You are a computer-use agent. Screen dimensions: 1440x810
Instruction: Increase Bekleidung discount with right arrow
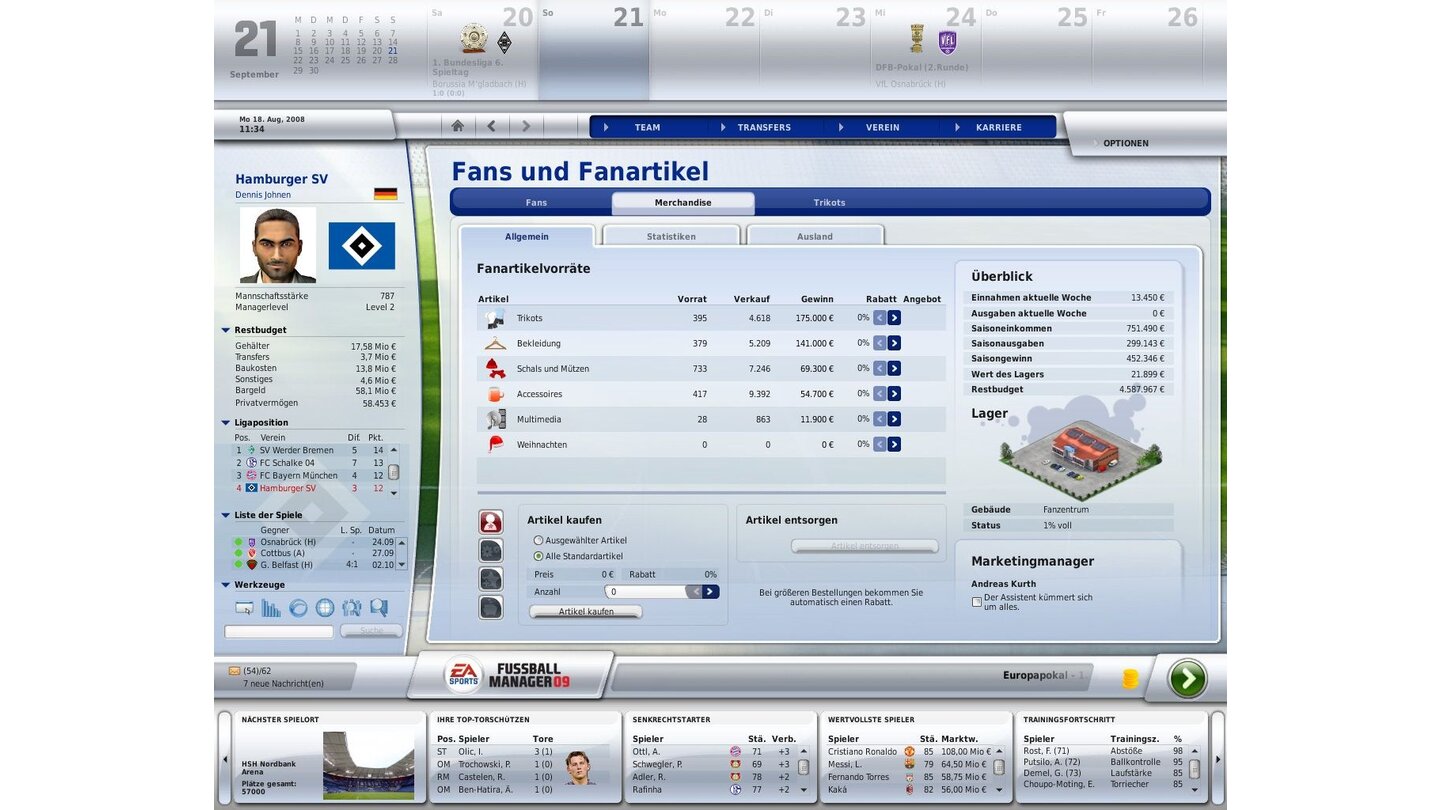coord(894,343)
